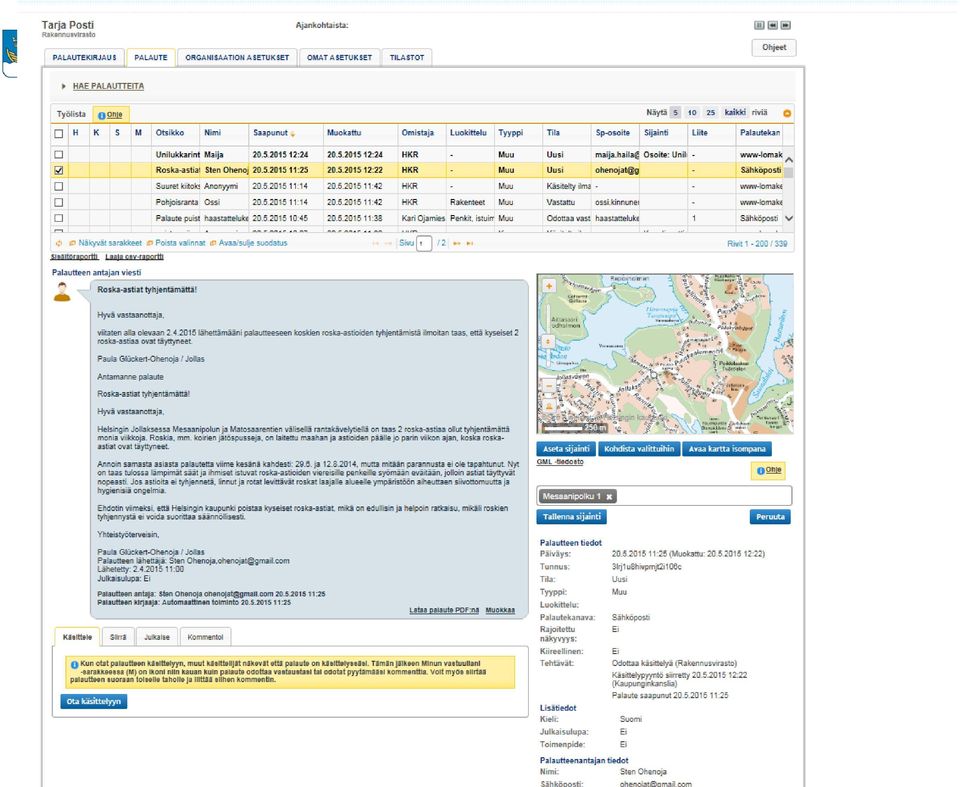Open the Palautekirjaus tab
The image size is (960, 787).
(84, 58)
